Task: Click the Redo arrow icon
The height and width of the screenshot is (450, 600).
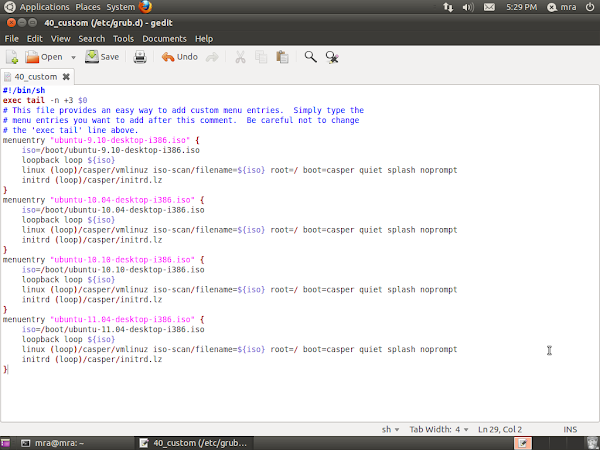Action: (x=212, y=57)
